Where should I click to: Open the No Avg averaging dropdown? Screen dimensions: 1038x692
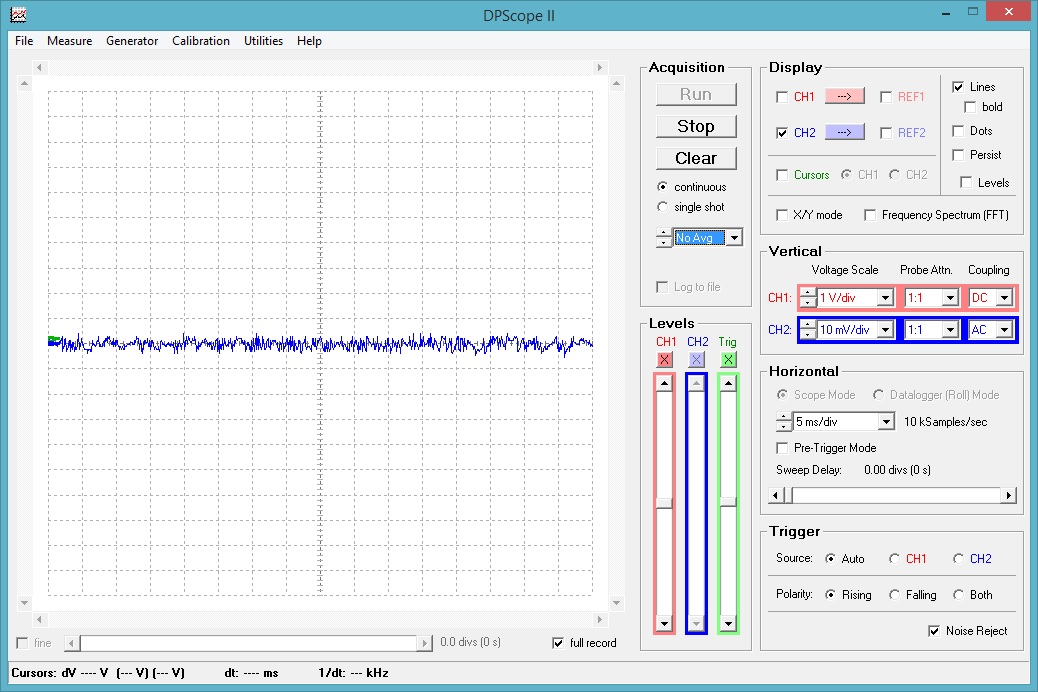734,238
